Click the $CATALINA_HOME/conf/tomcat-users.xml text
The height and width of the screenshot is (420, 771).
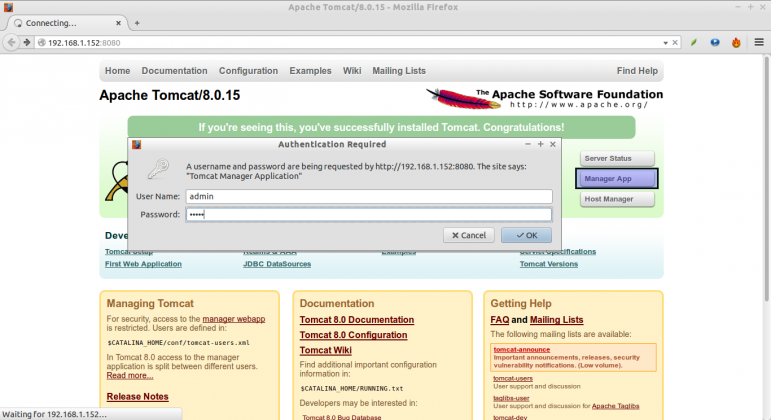[178, 343]
